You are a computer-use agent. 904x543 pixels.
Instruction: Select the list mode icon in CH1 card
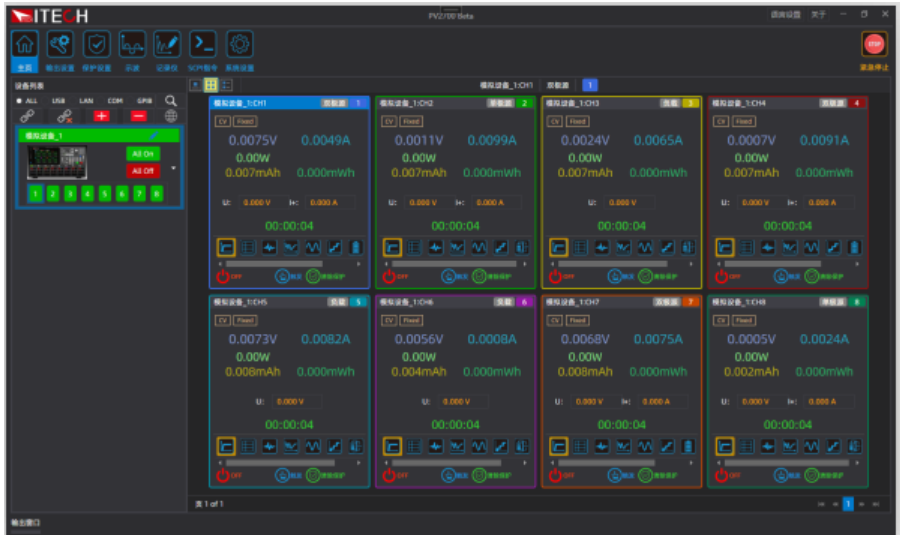(x=248, y=247)
